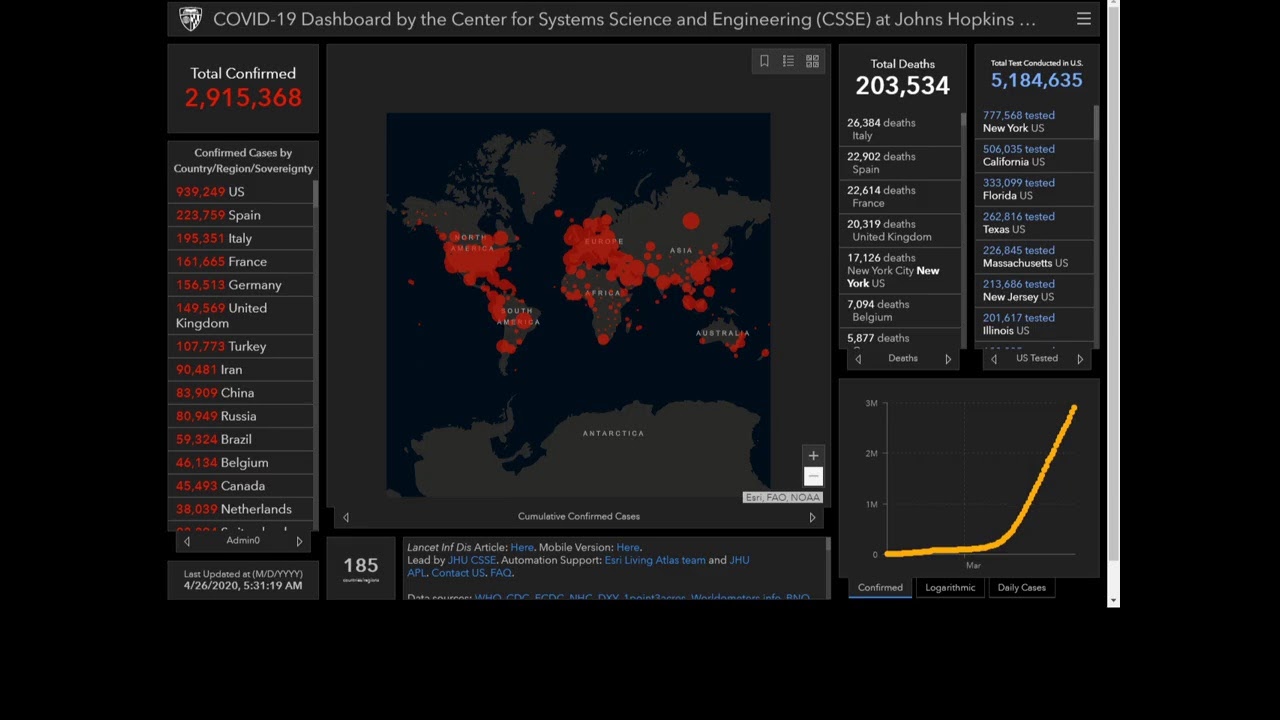
Task: Select China with 83,909 confirmed cases
Action: click(240, 393)
